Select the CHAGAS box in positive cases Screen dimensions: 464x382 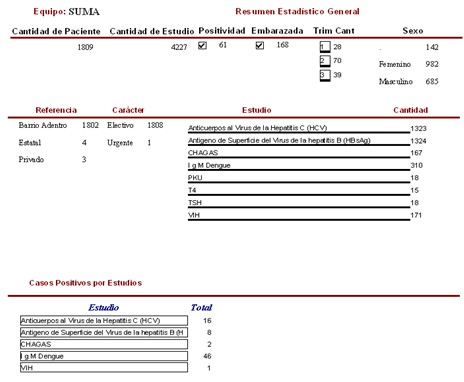click(x=104, y=344)
